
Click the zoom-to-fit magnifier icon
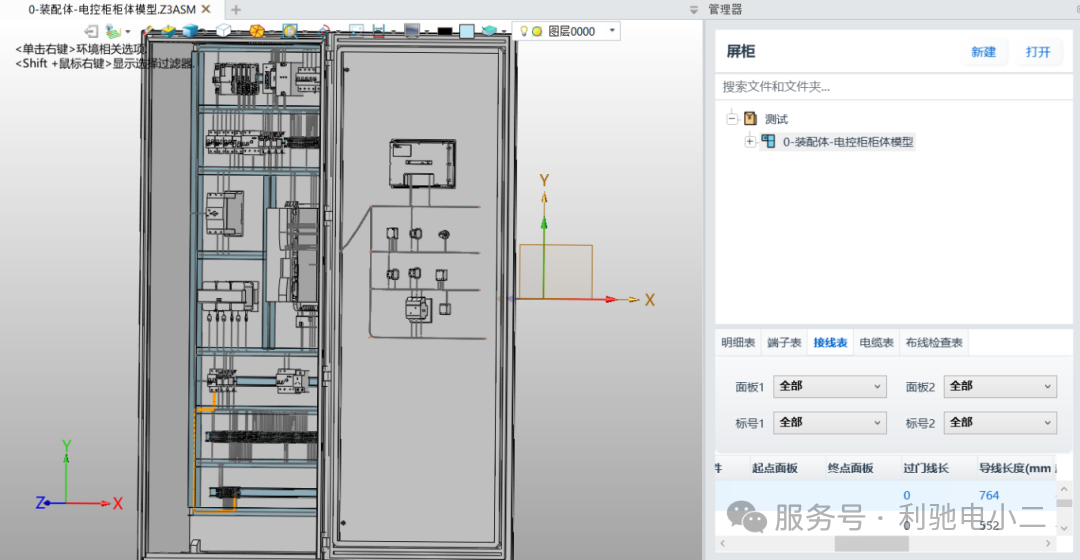point(290,31)
